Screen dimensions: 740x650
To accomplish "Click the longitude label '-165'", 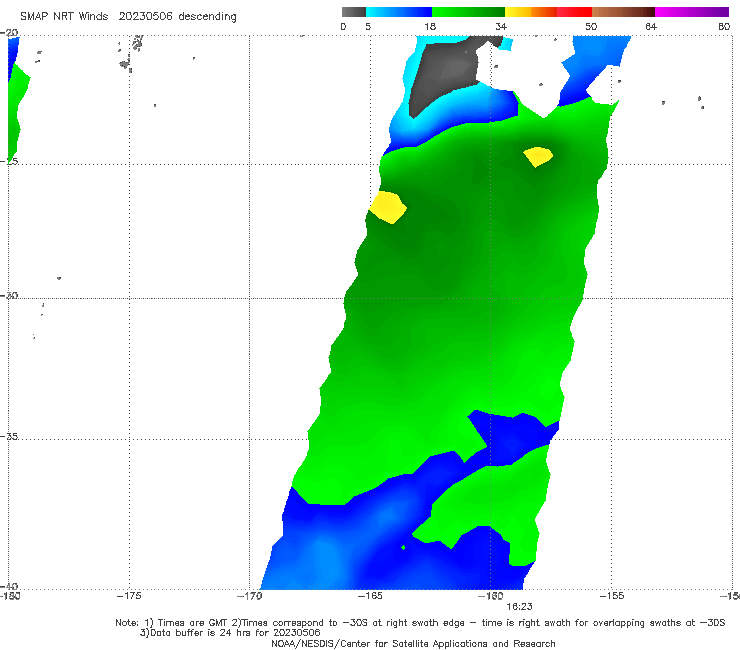I will (370, 596).
